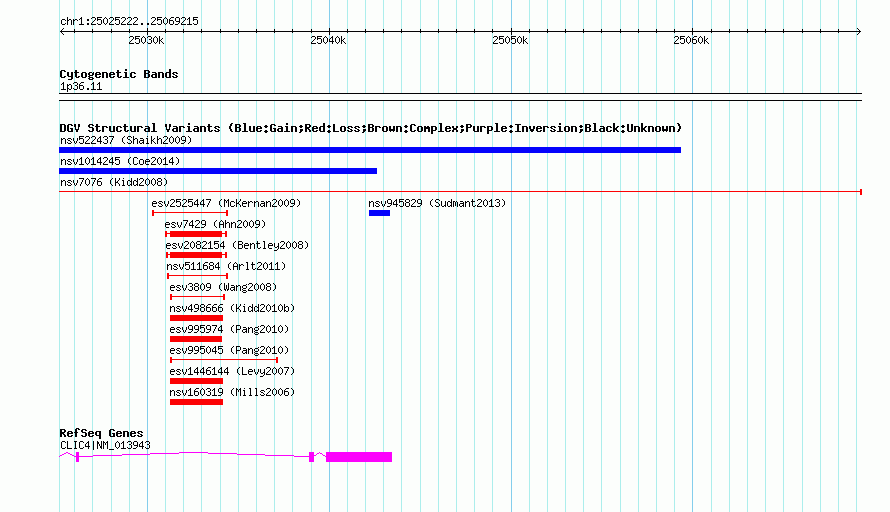Click the nsv522437 (Shaikh2009) variant label

point(126,140)
